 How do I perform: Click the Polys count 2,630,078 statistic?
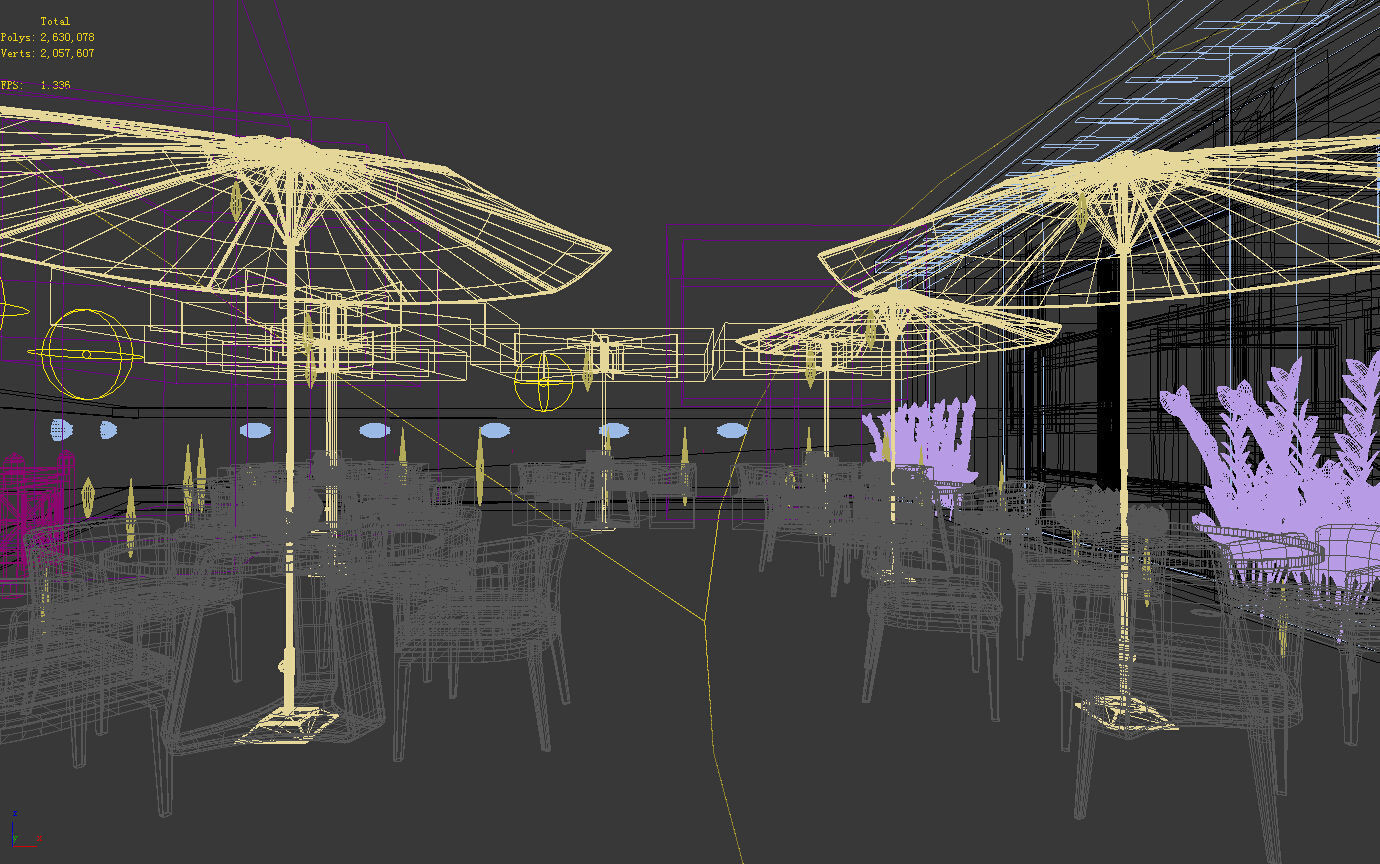(47, 37)
